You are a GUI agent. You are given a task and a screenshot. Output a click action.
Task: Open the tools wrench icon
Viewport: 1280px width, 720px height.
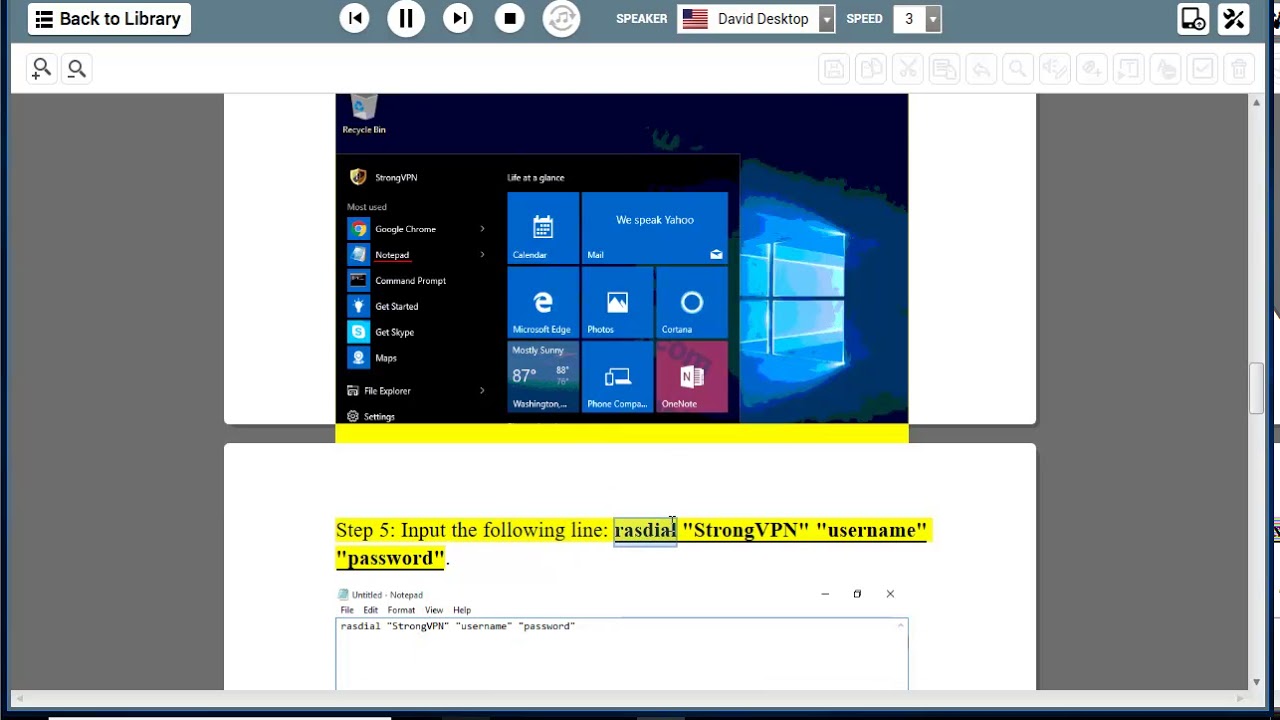click(1234, 19)
